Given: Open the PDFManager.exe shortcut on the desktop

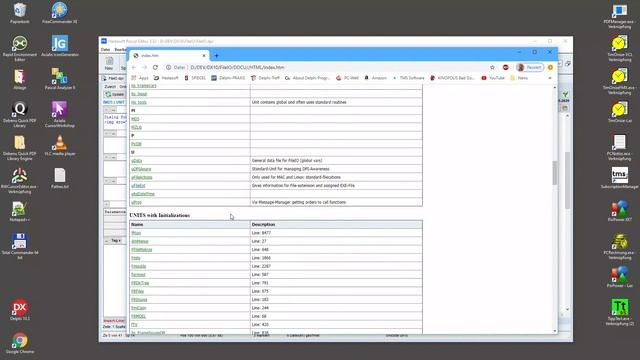Looking at the screenshot, I should pyautogui.click(x=620, y=16).
